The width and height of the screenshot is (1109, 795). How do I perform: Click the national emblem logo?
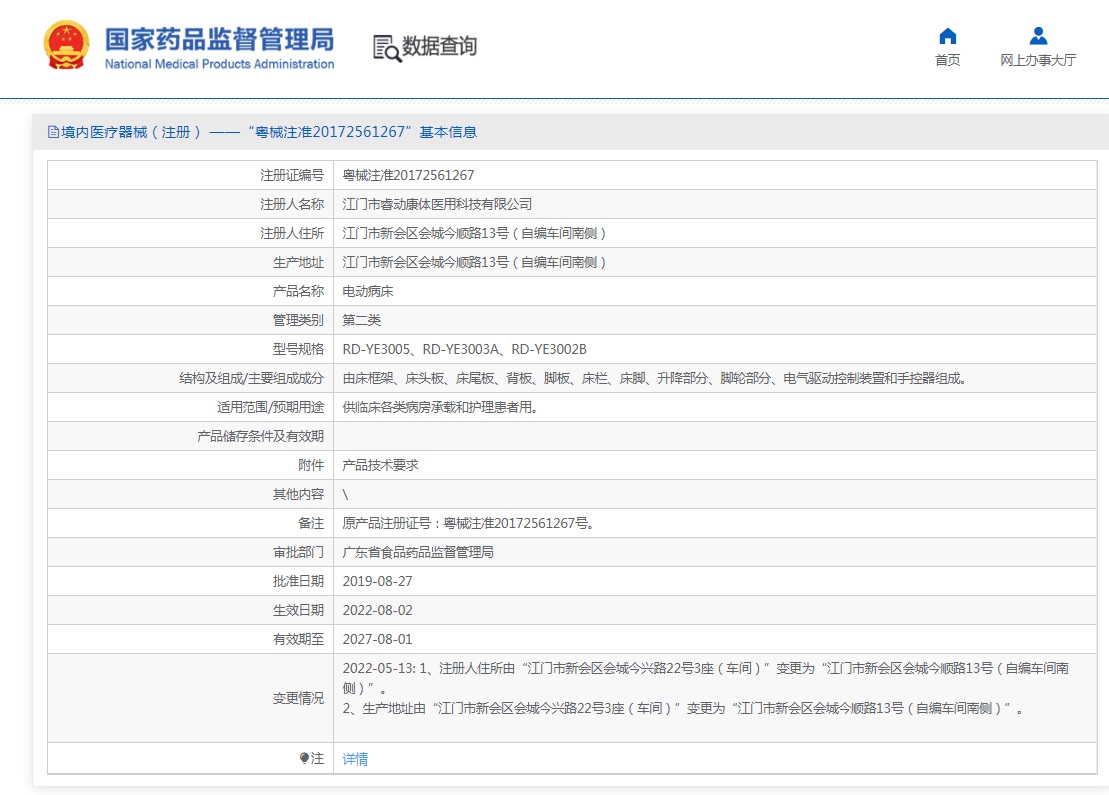pos(66,45)
